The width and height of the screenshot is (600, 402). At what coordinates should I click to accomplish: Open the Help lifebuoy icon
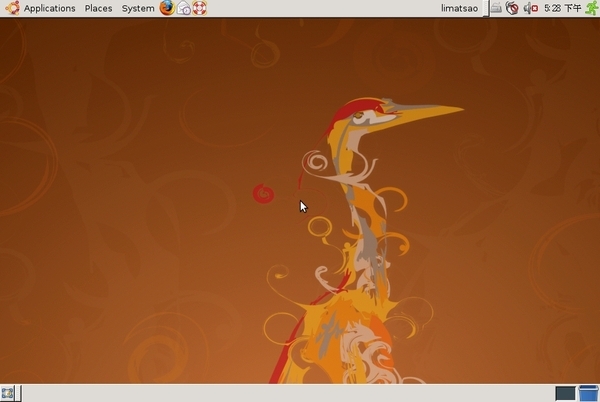[200, 8]
